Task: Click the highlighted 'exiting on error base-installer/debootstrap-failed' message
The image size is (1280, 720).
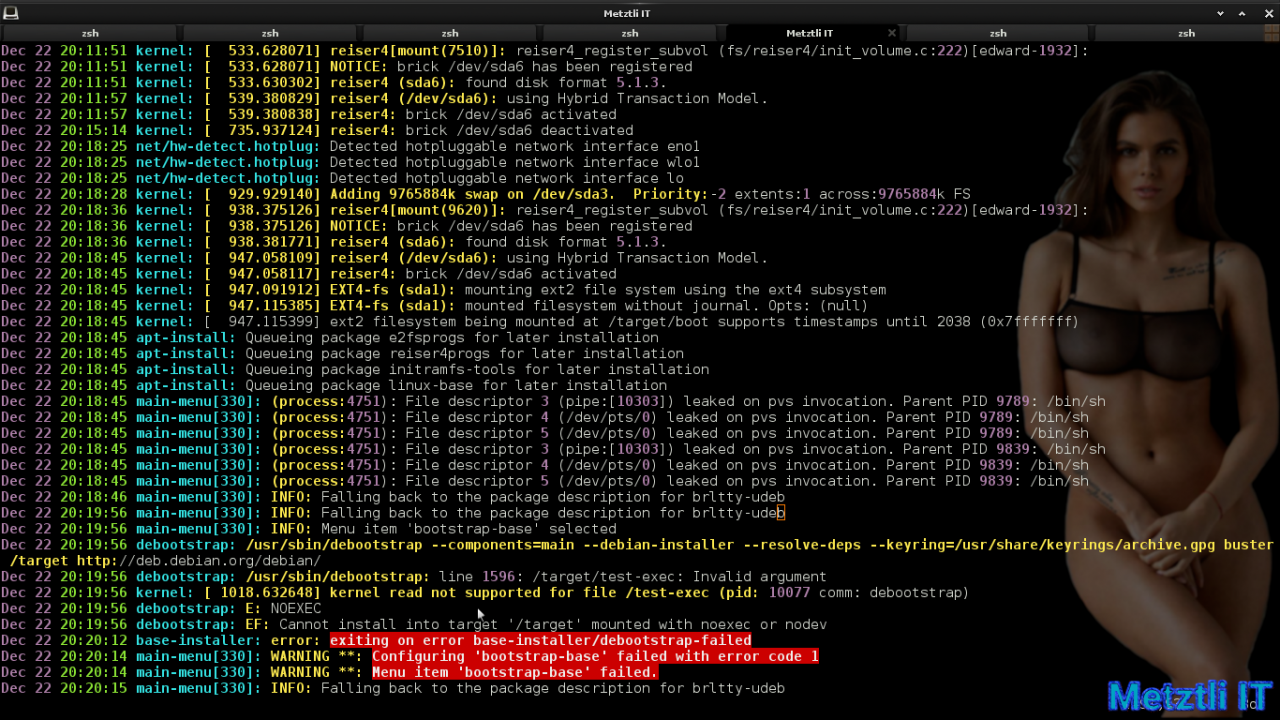Action: [x=540, y=641]
